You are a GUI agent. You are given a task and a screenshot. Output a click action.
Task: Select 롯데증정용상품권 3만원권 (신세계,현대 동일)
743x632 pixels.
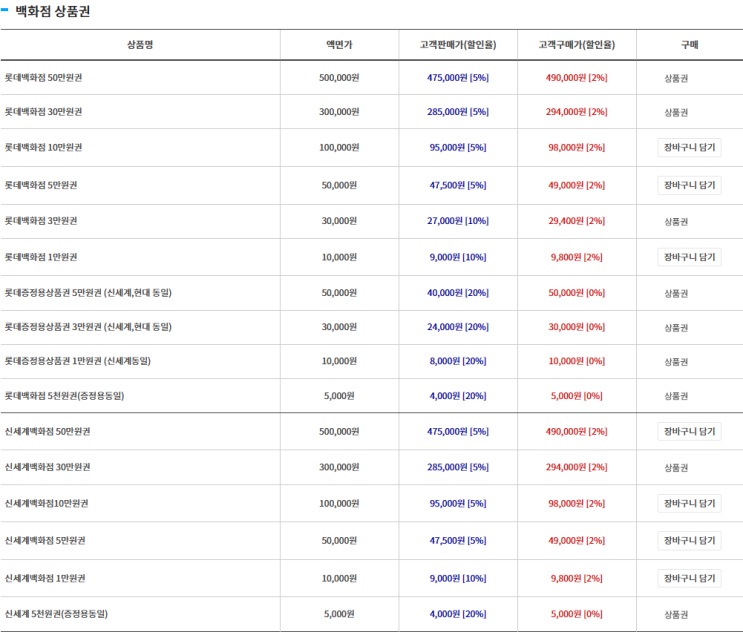click(x=88, y=327)
